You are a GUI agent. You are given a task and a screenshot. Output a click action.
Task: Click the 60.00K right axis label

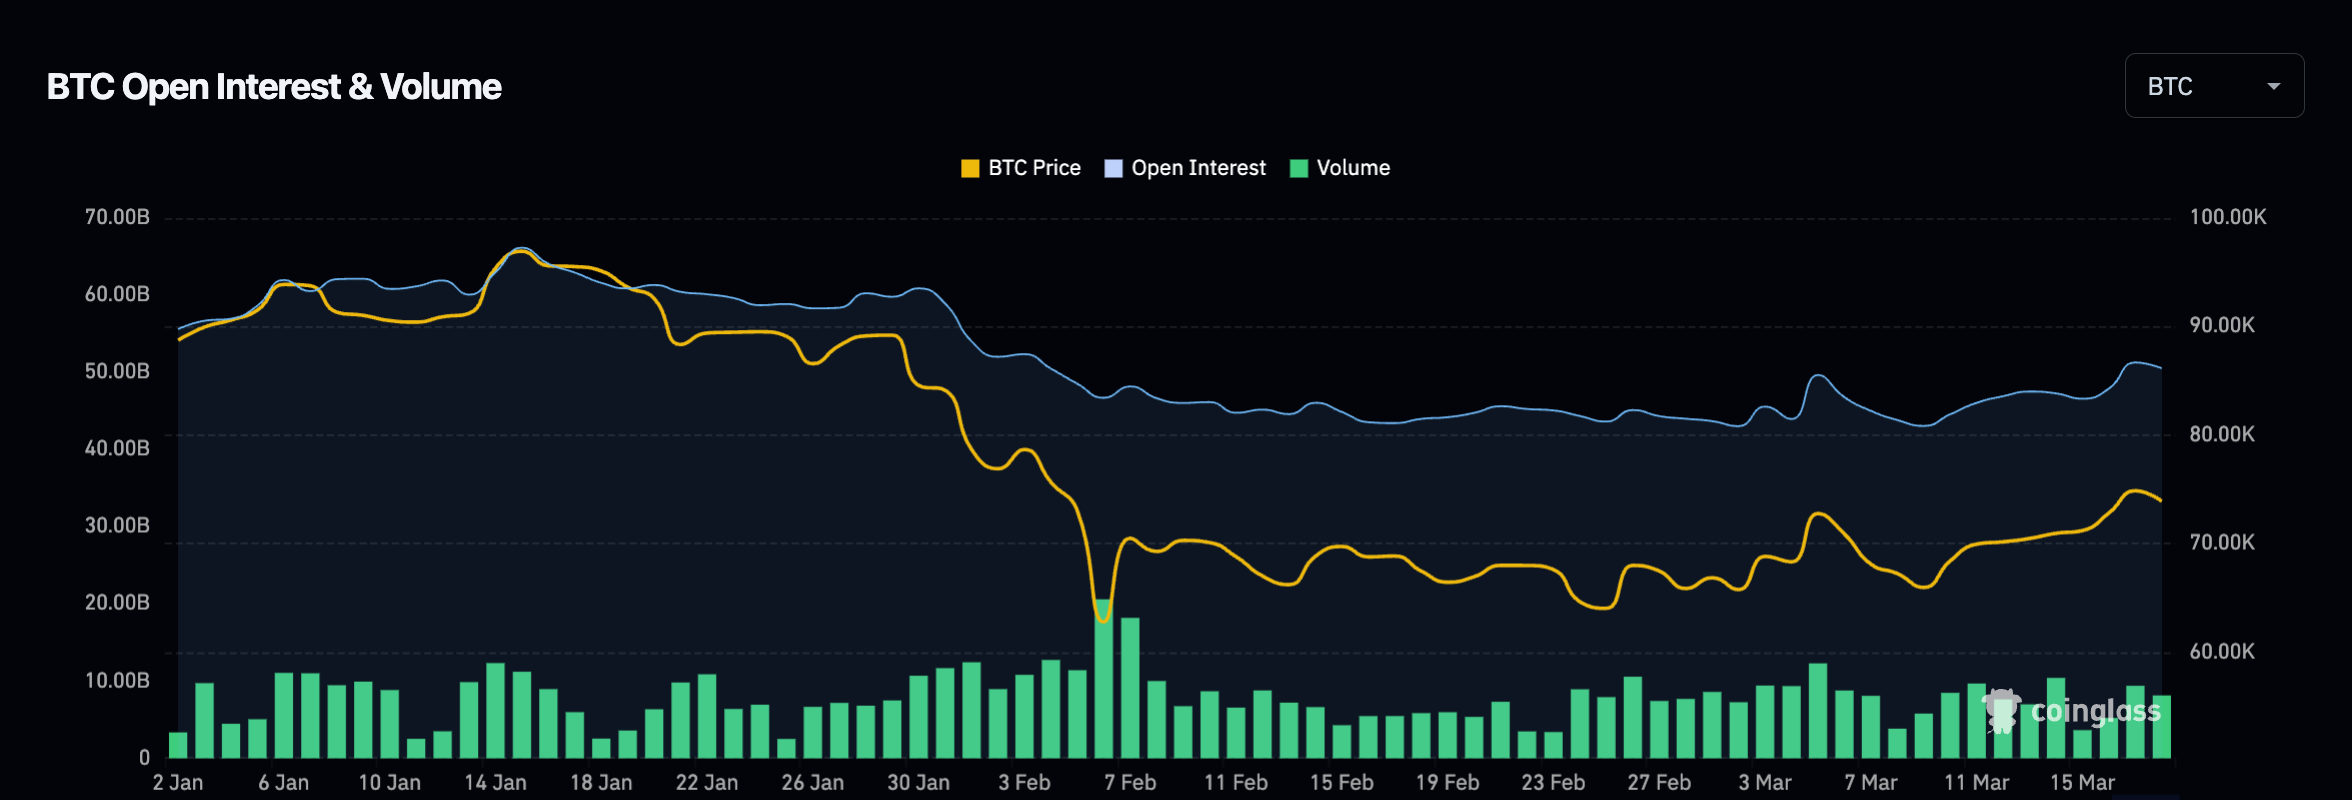pos(2221,652)
